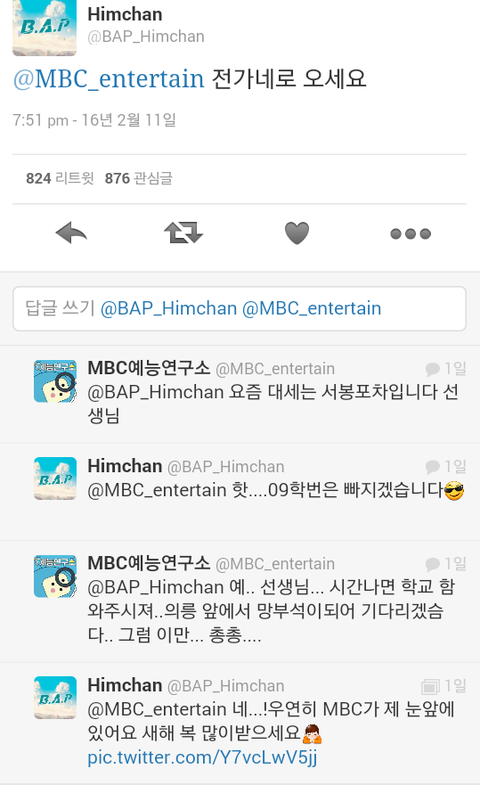Open MBC예능연구소 avatar in first reply
480x785 pixels.
coord(55,381)
